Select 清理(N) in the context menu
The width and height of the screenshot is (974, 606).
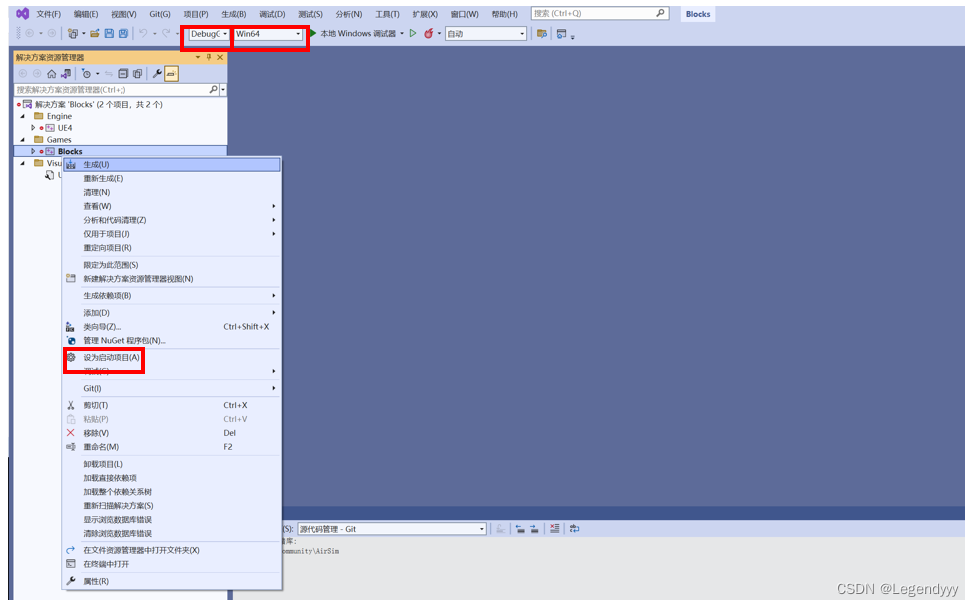172,192
